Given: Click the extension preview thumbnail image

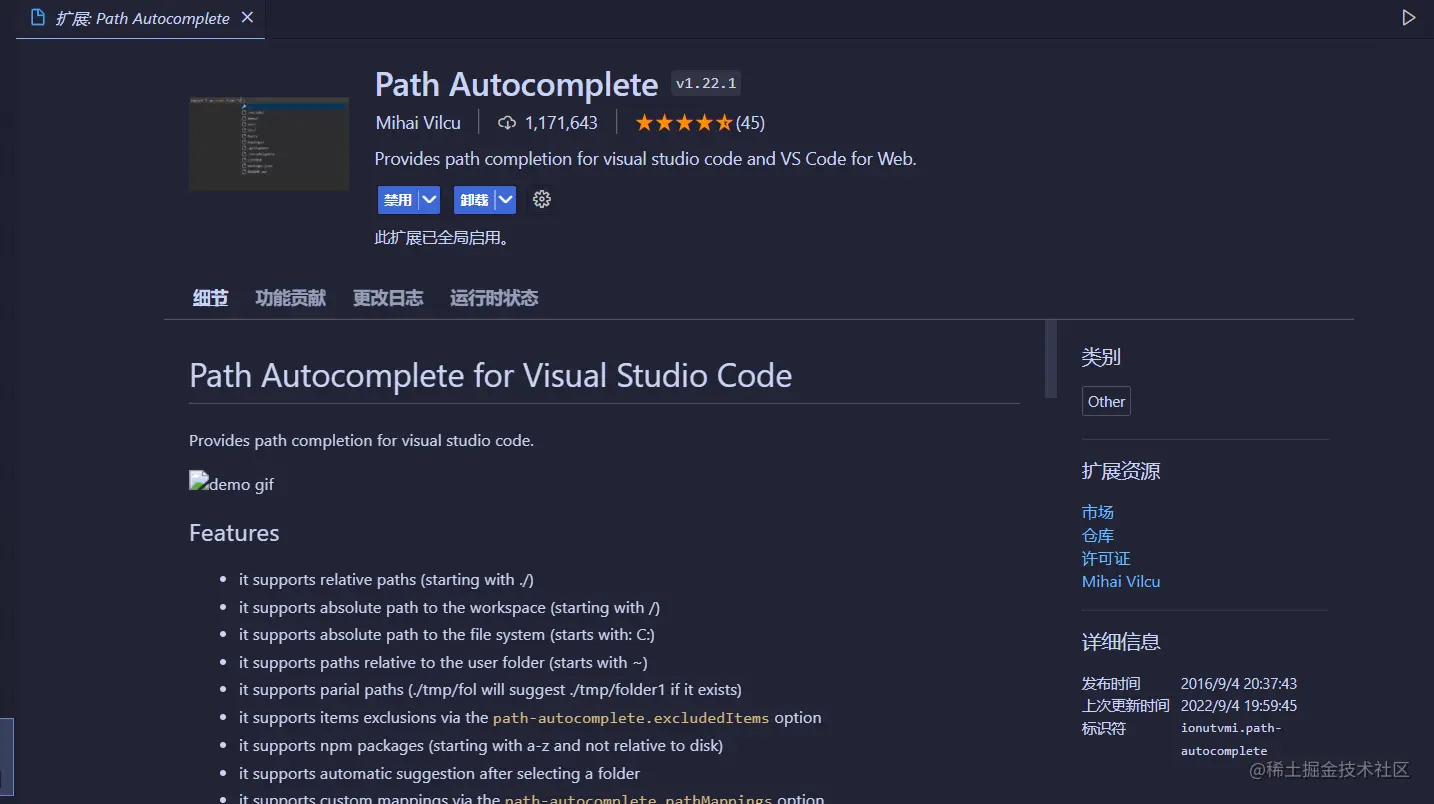Looking at the screenshot, I should click(x=269, y=144).
